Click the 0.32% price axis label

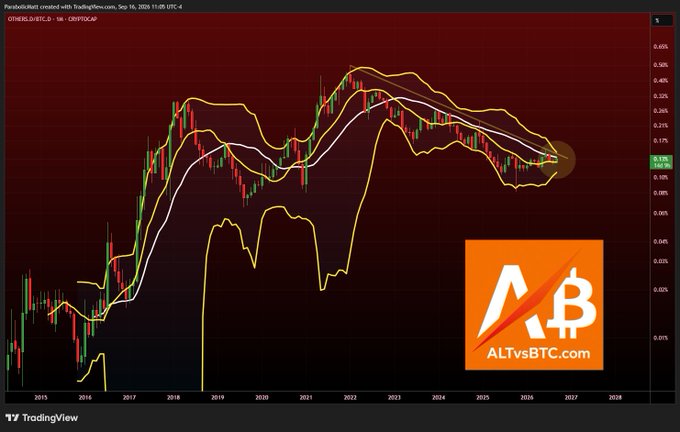pos(661,96)
